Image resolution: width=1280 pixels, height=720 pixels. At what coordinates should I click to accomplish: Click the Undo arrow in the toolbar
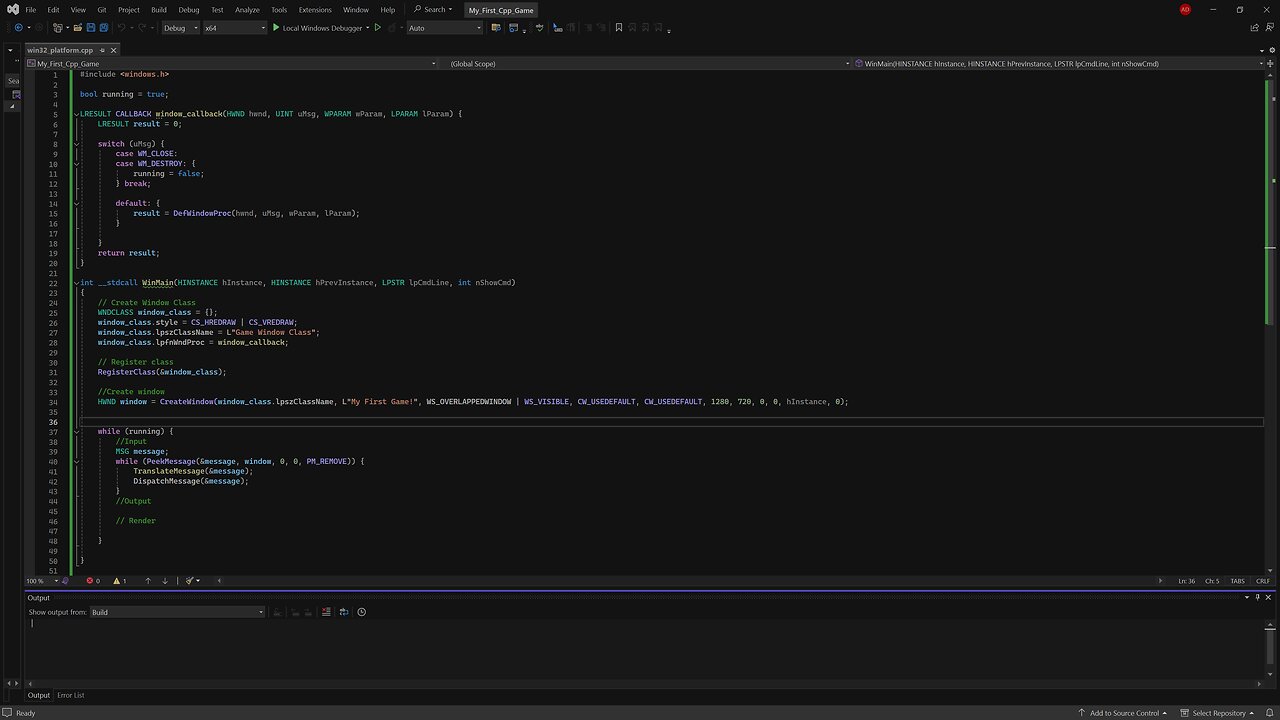122,28
